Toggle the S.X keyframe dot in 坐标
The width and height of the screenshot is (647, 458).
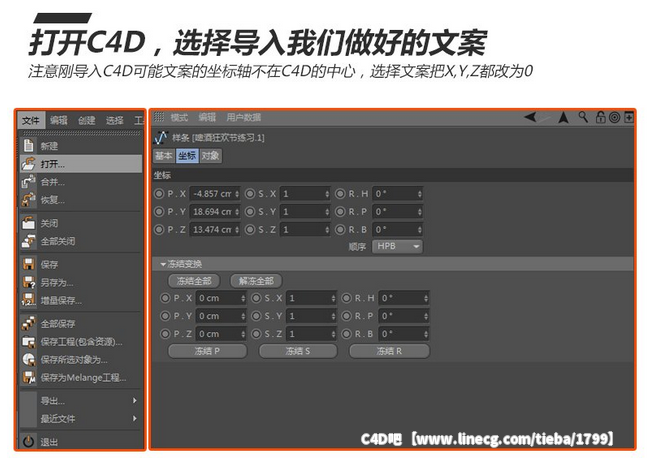coord(250,194)
